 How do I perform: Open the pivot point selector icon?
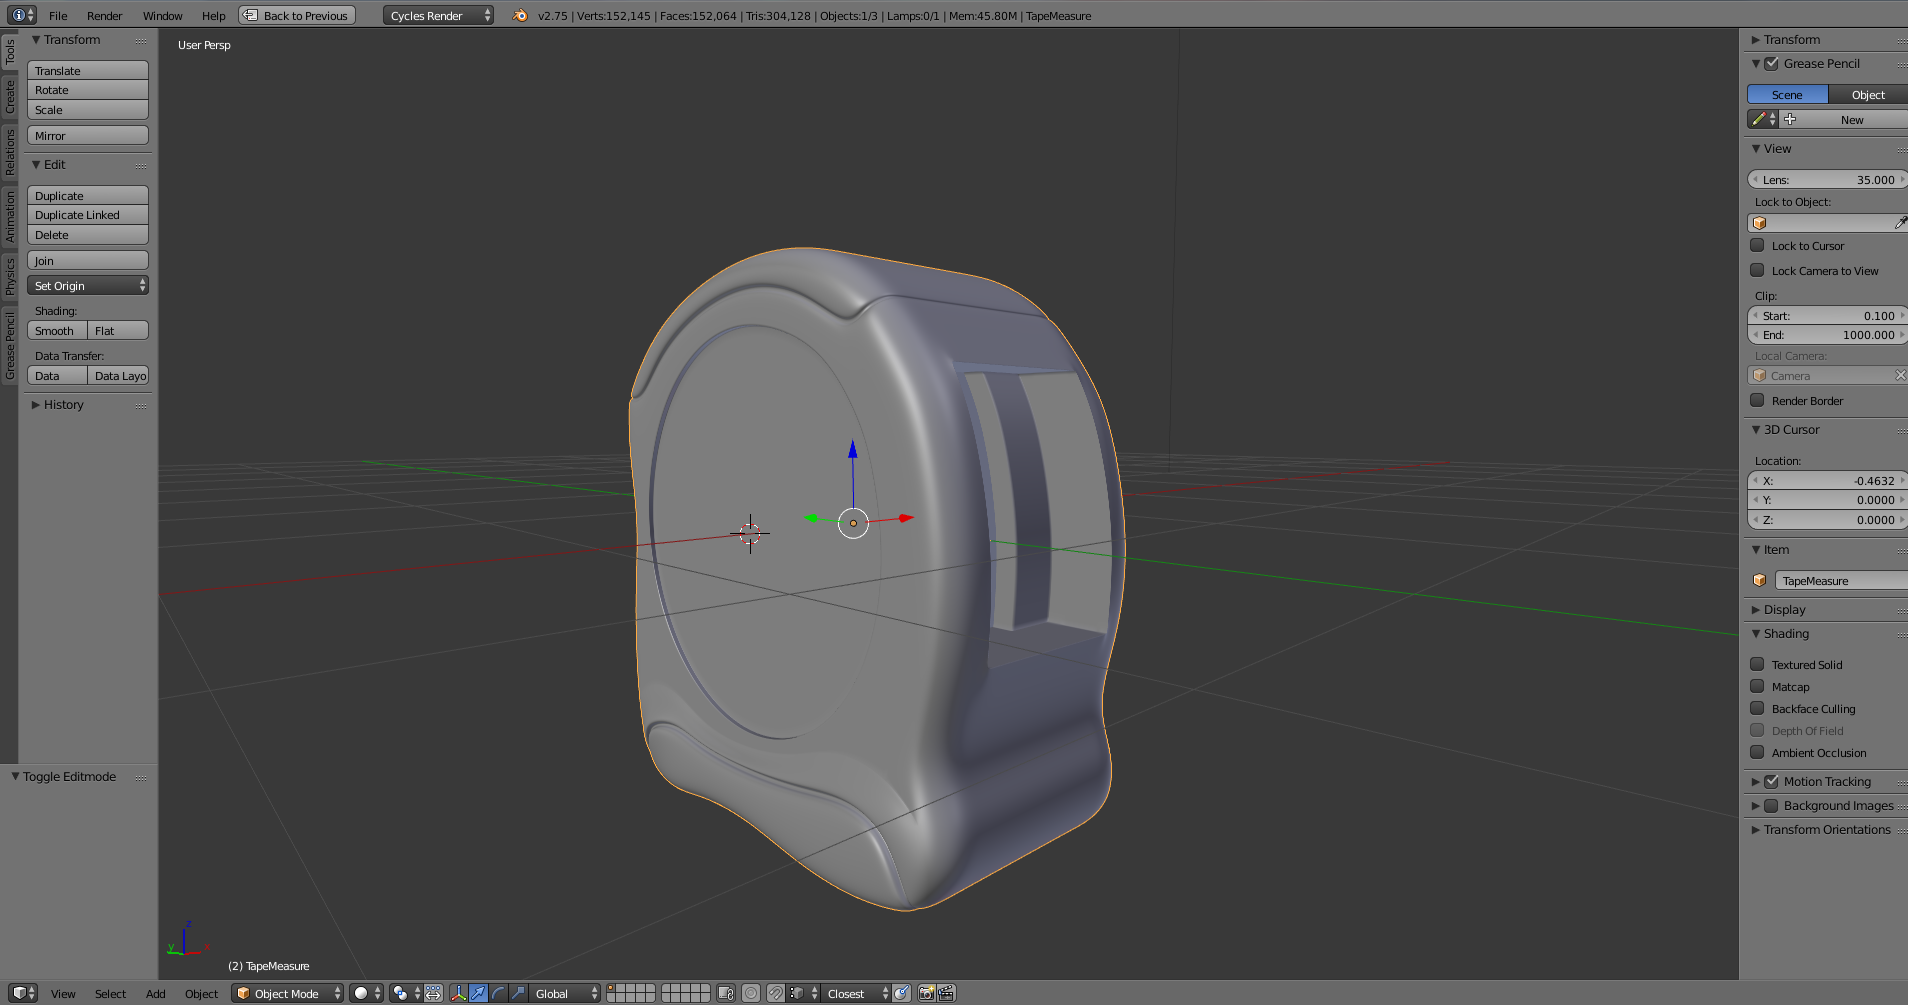point(405,993)
